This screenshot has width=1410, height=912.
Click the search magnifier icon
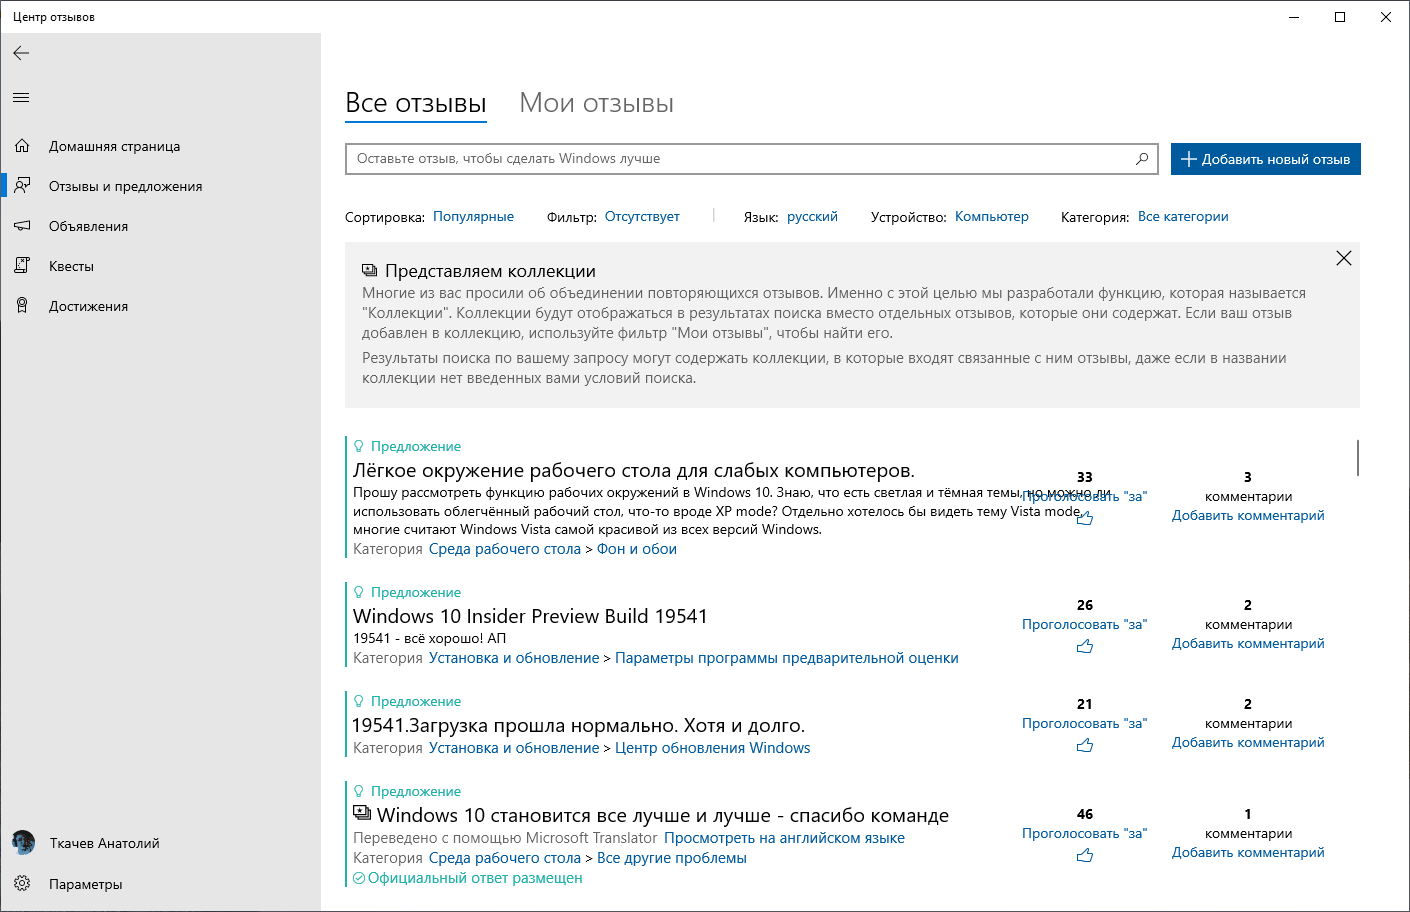tap(1142, 159)
